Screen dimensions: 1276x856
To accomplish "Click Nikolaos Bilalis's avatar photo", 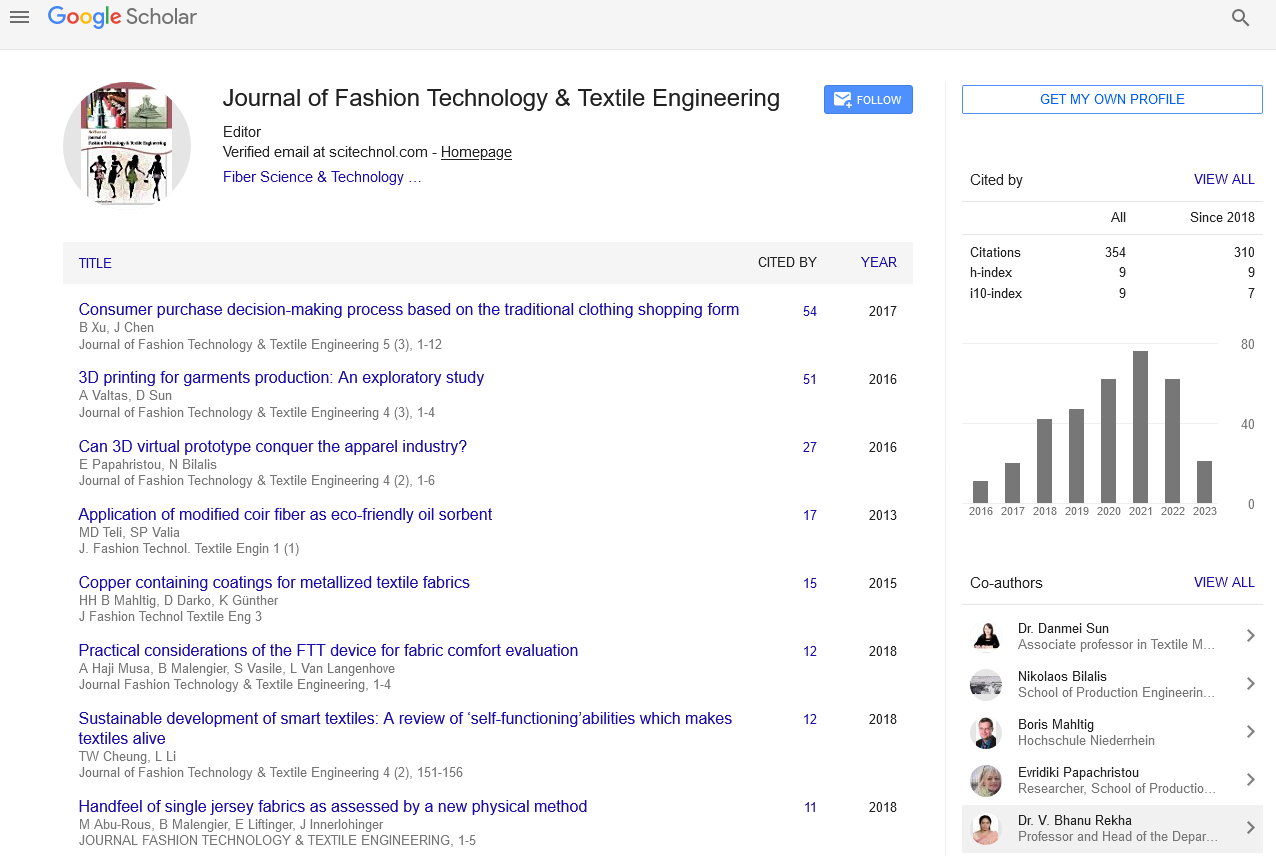I will click(986, 684).
